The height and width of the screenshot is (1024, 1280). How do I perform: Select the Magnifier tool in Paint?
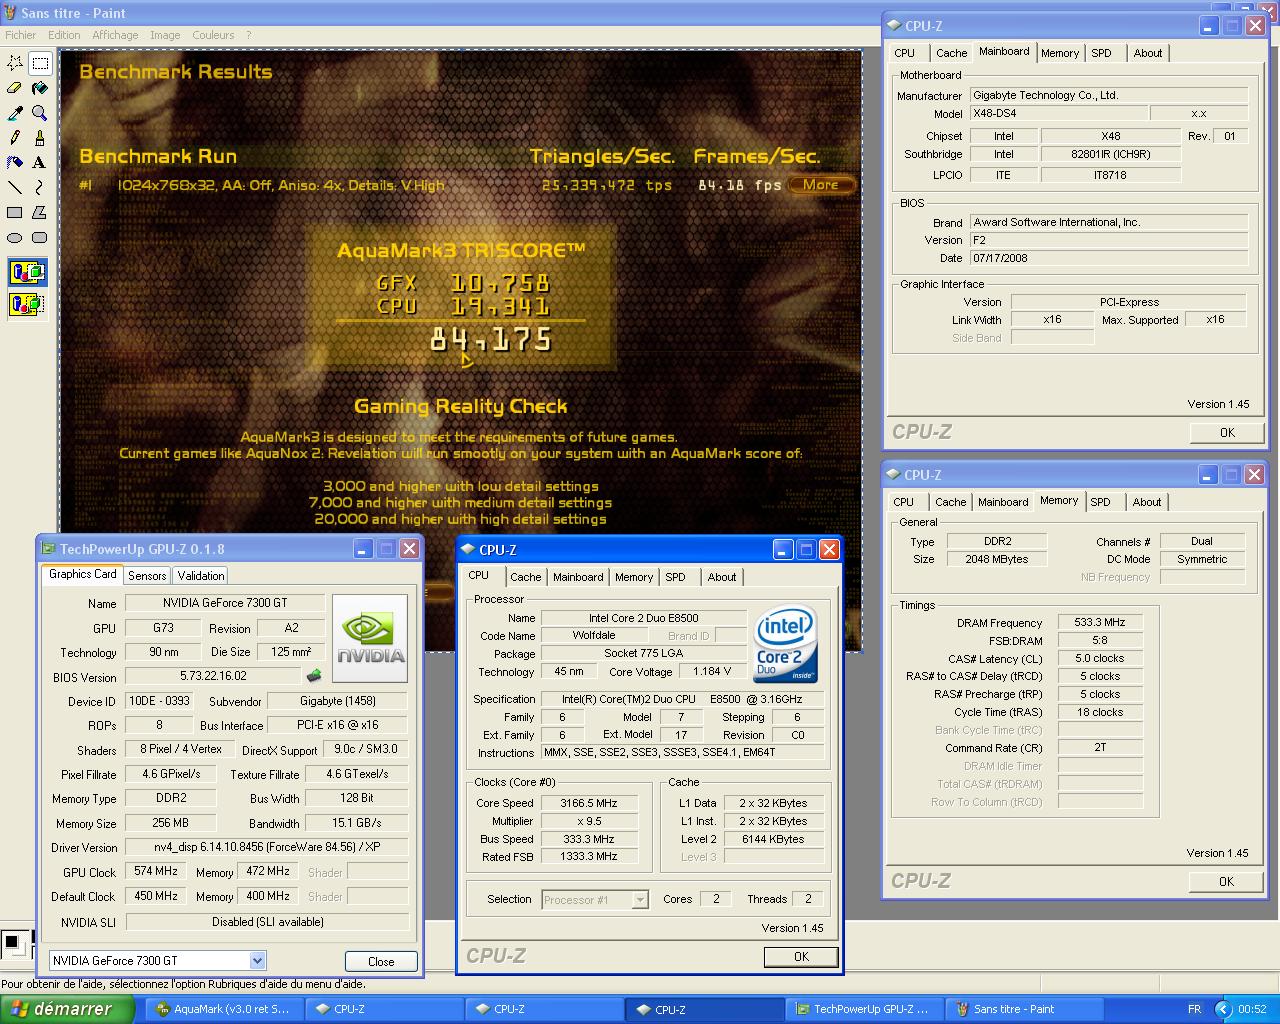coord(40,113)
